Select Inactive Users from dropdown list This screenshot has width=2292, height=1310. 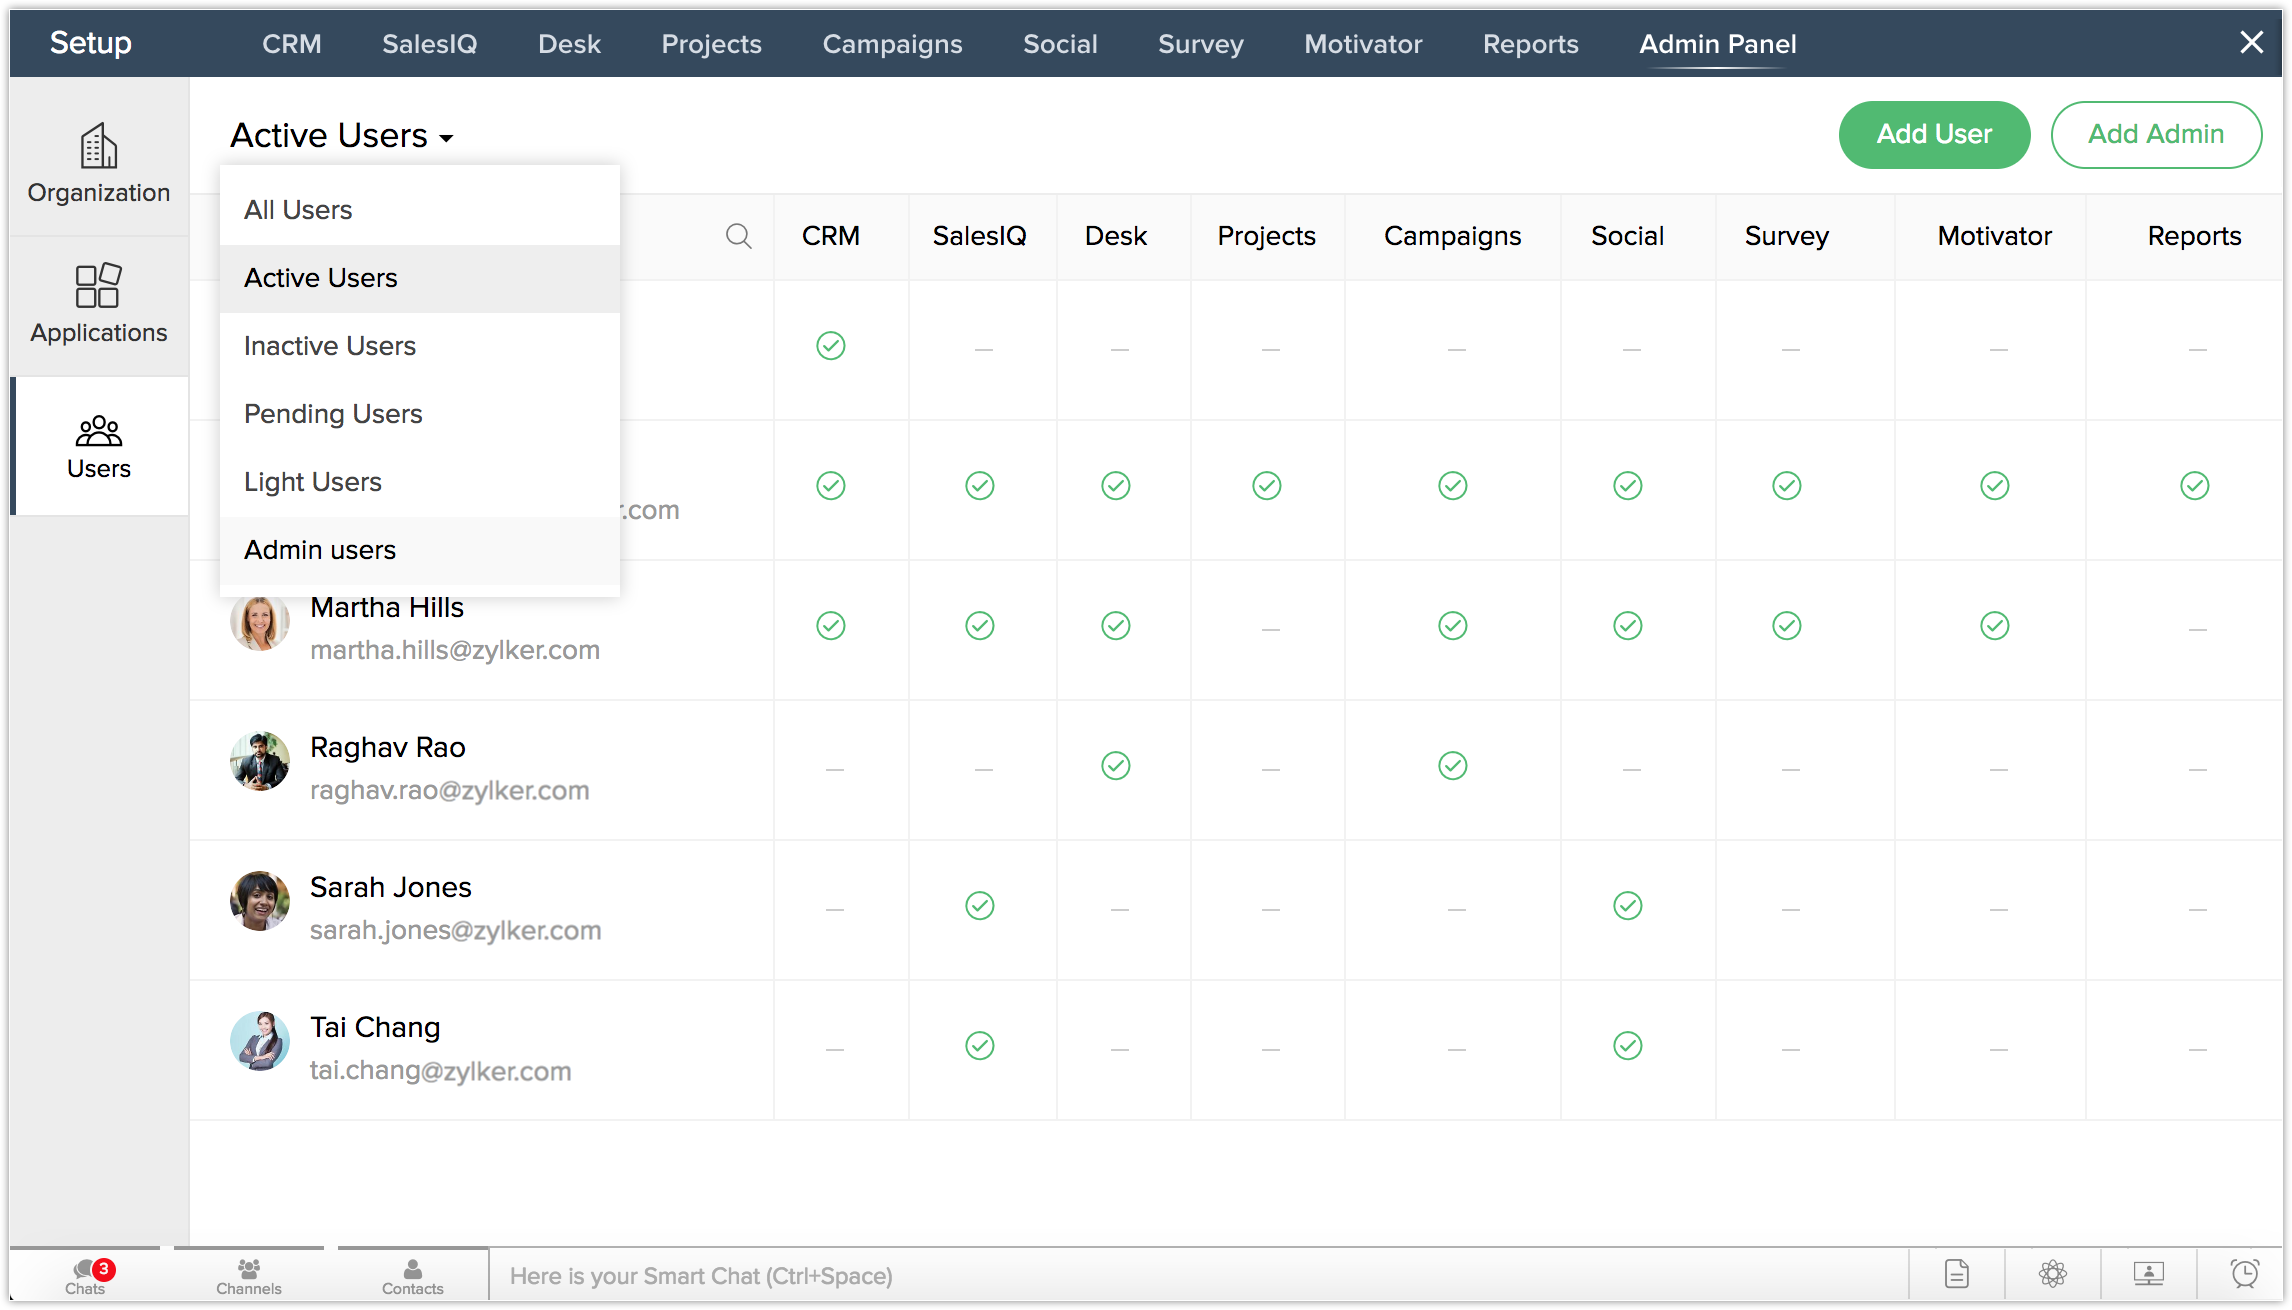[329, 346]
